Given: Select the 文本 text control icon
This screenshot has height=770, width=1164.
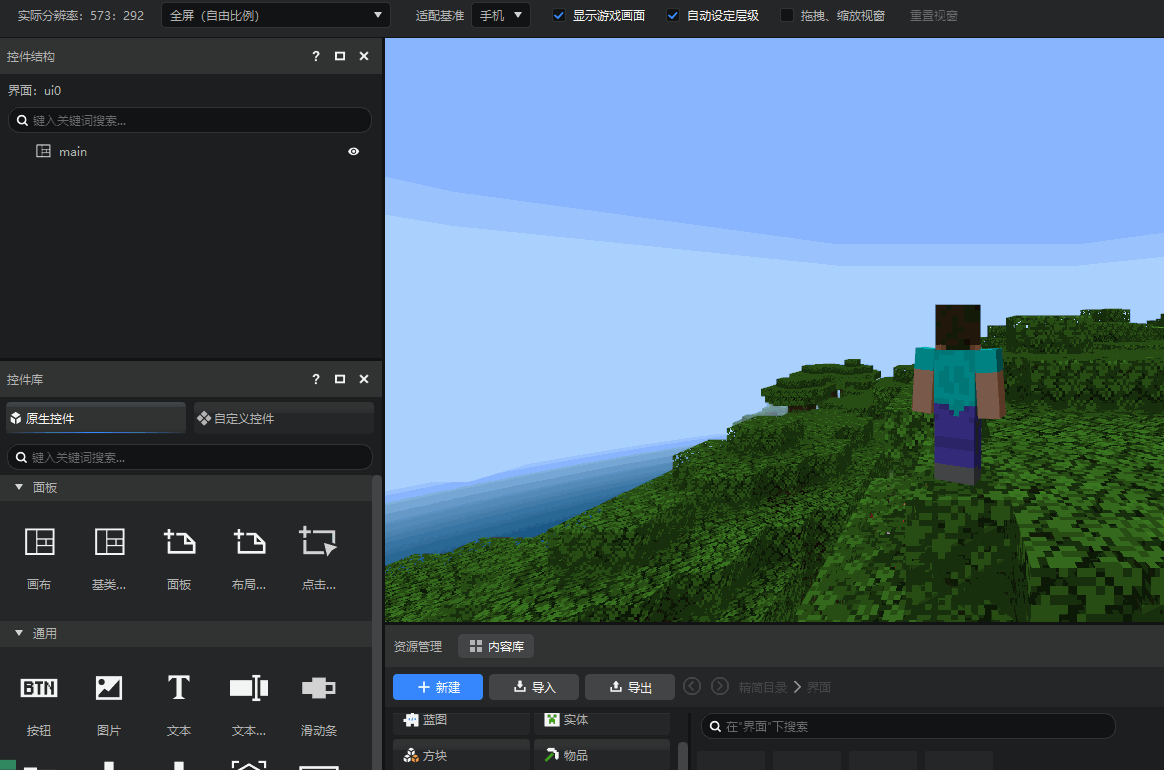Looking at the screenshot, I should pos(179,688).
